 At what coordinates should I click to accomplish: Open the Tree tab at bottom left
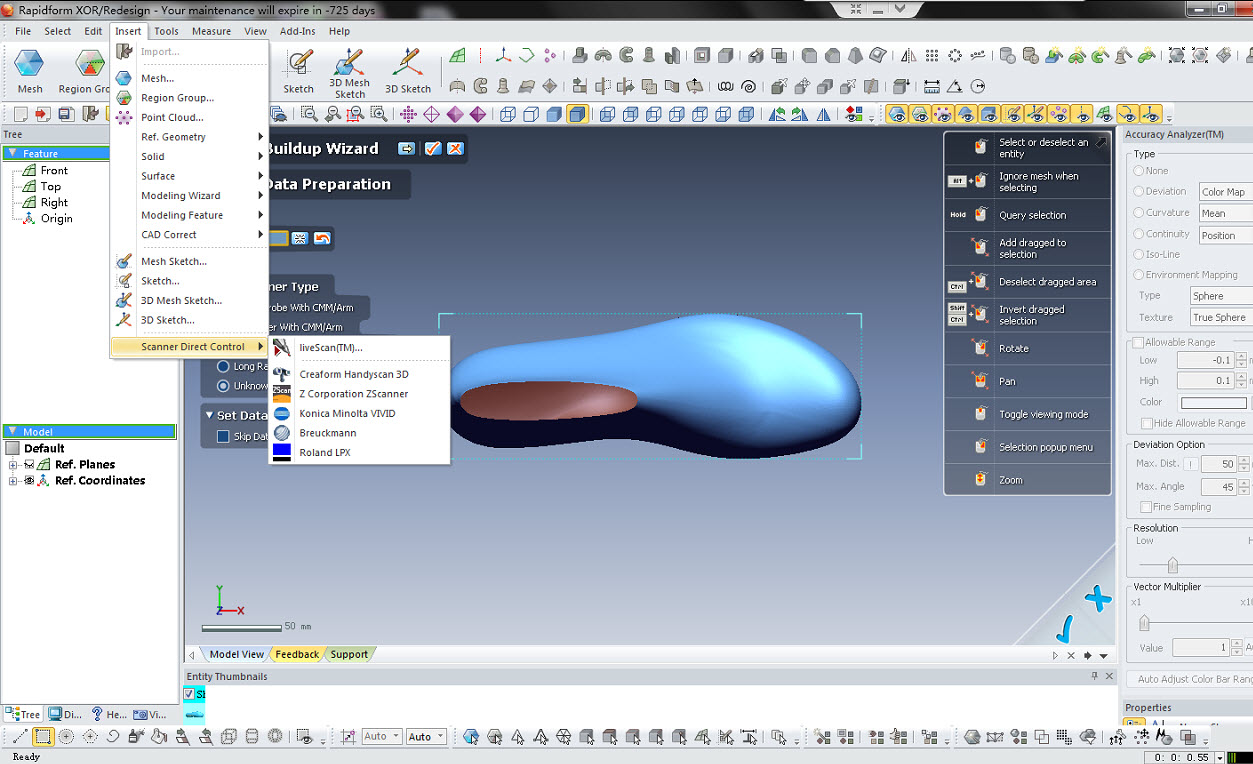(x=24, y=714)
